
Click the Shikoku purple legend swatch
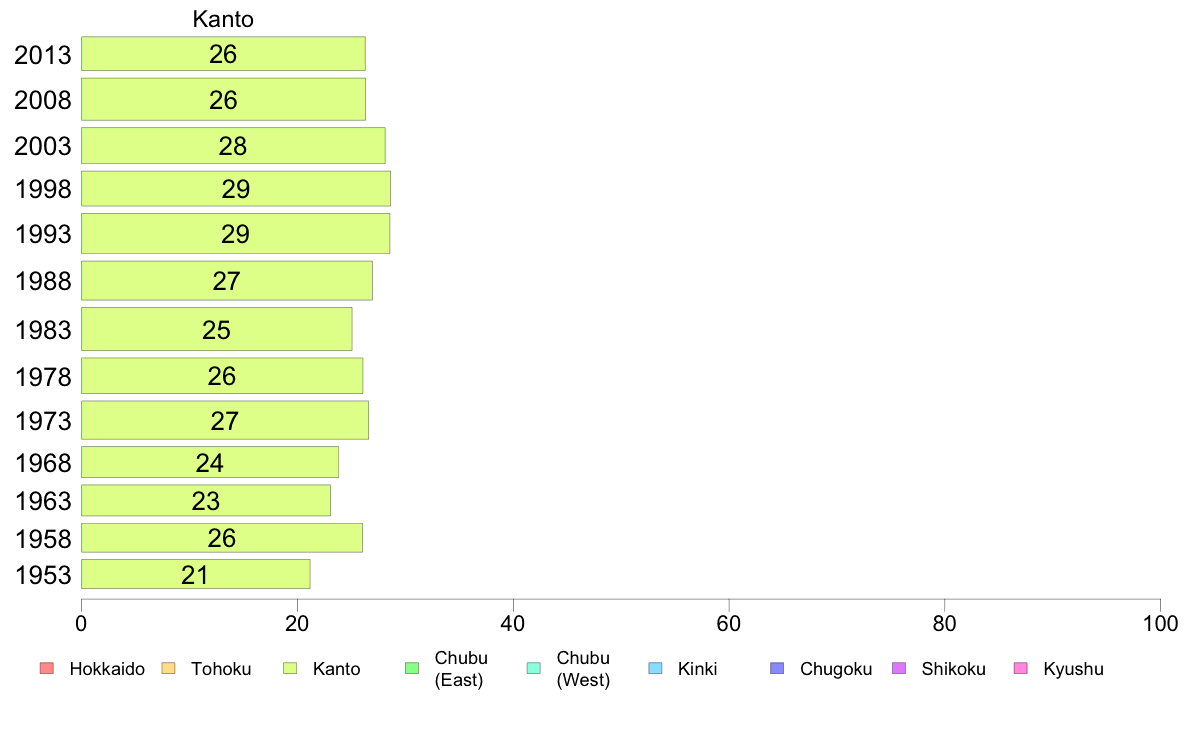tap(899, 668)
